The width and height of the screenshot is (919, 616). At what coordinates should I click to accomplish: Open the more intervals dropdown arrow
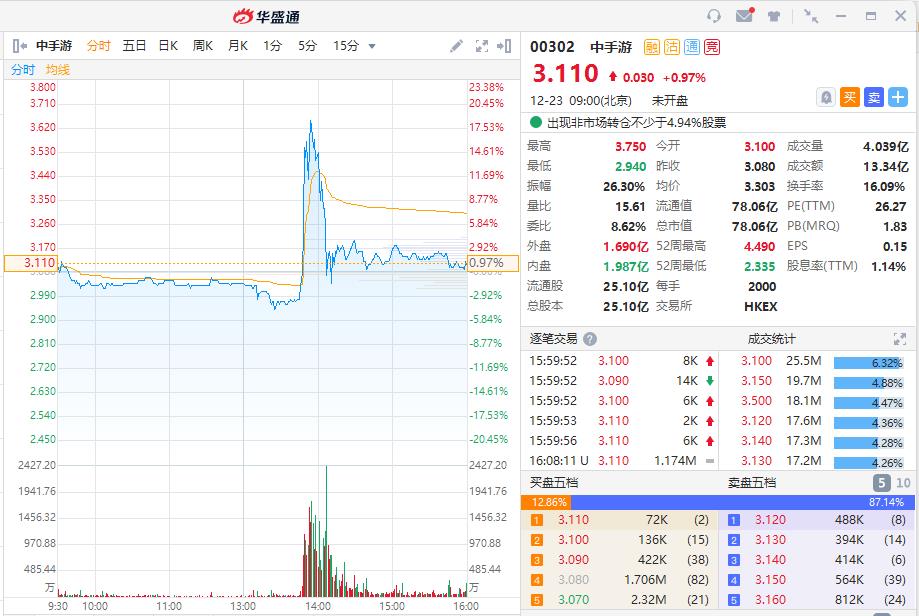point(372,46)
